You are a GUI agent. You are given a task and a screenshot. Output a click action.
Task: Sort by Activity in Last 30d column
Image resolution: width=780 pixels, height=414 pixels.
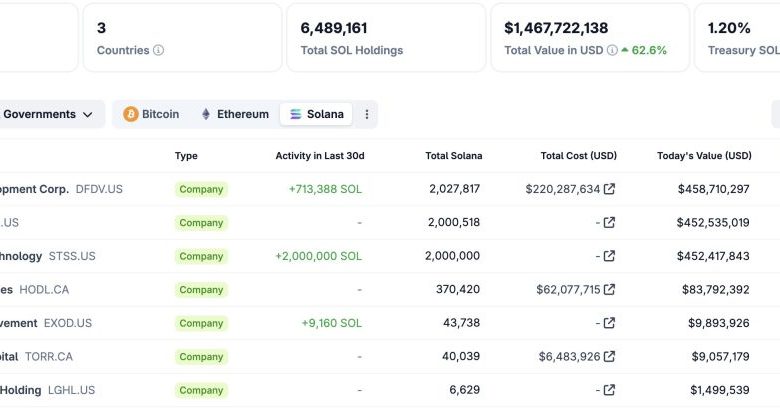tap(320, 156)
